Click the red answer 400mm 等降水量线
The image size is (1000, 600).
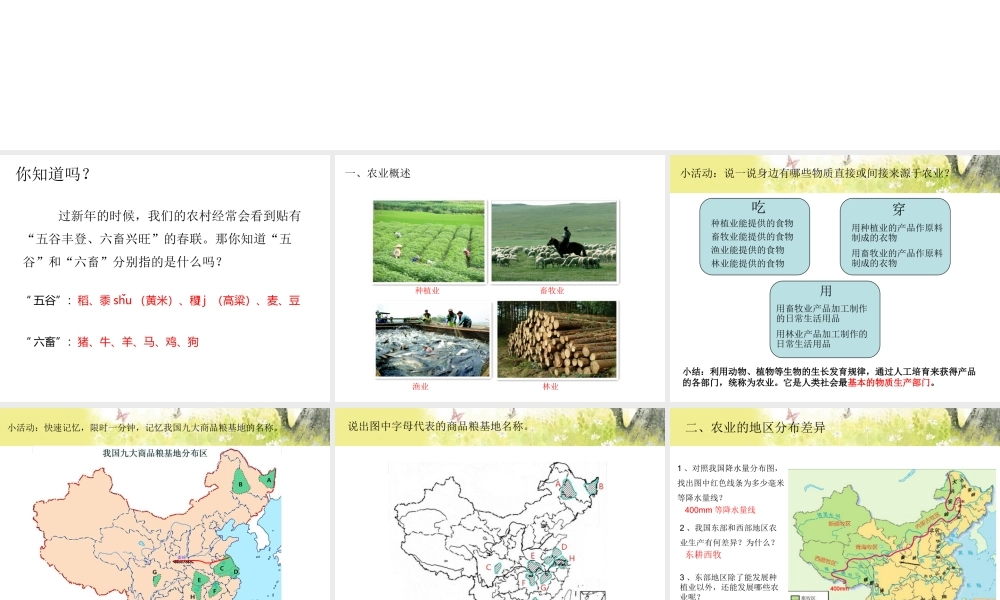coord(720,510)
